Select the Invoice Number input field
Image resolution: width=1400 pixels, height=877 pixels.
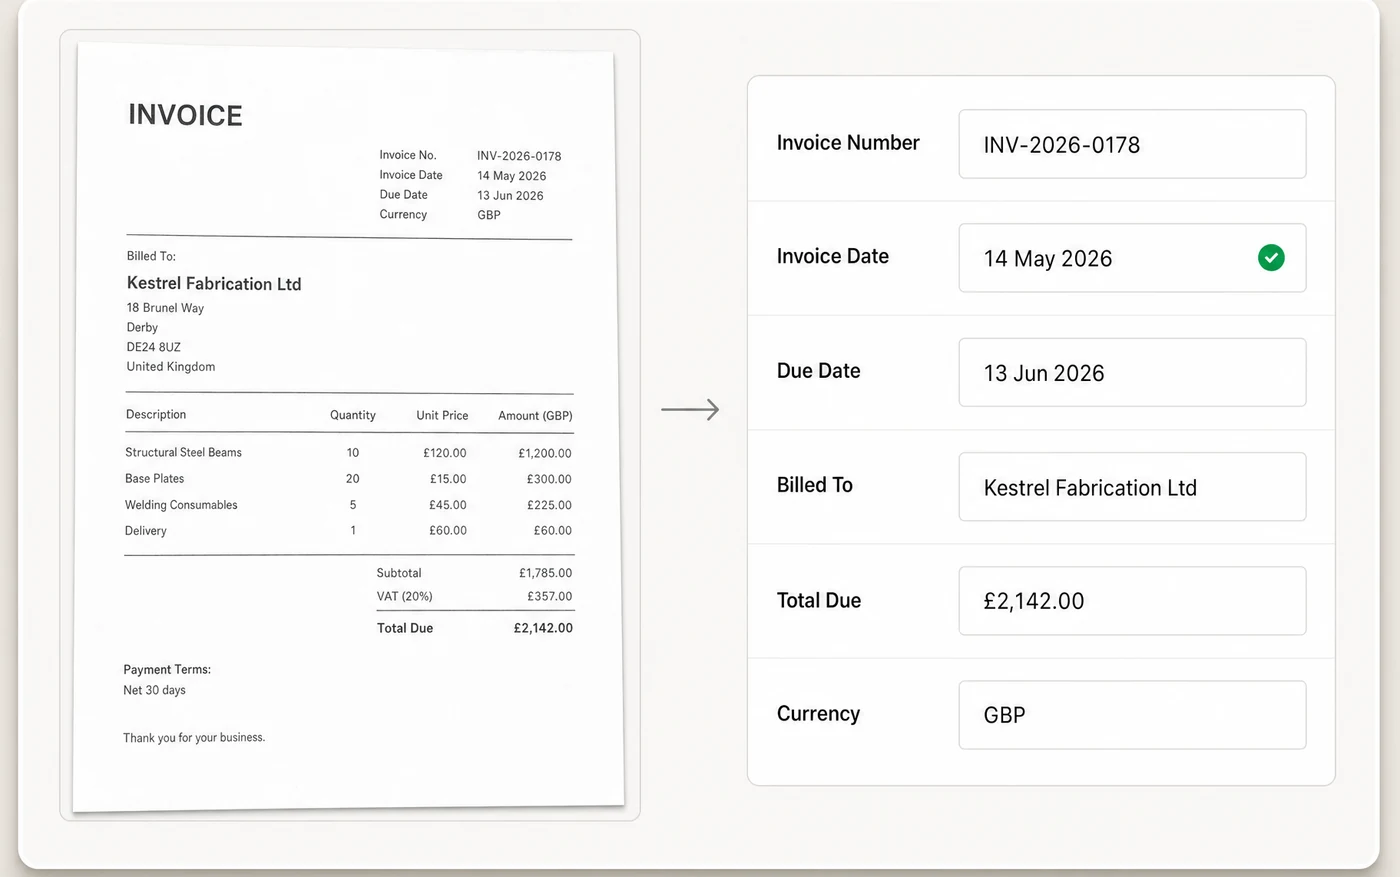click(1132, 144)
